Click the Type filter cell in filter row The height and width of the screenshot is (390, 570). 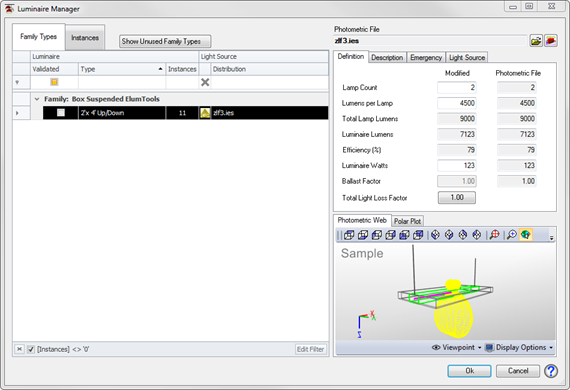(x=122, y=83)
